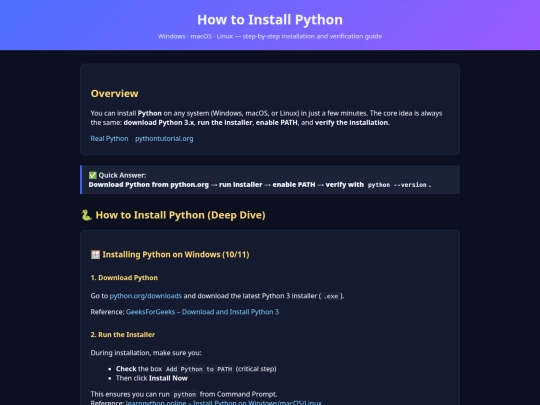Click the '.exe' inline code text
Image resolution: width=540 pixels, height=405 pixels.
(x=331, y=296)
